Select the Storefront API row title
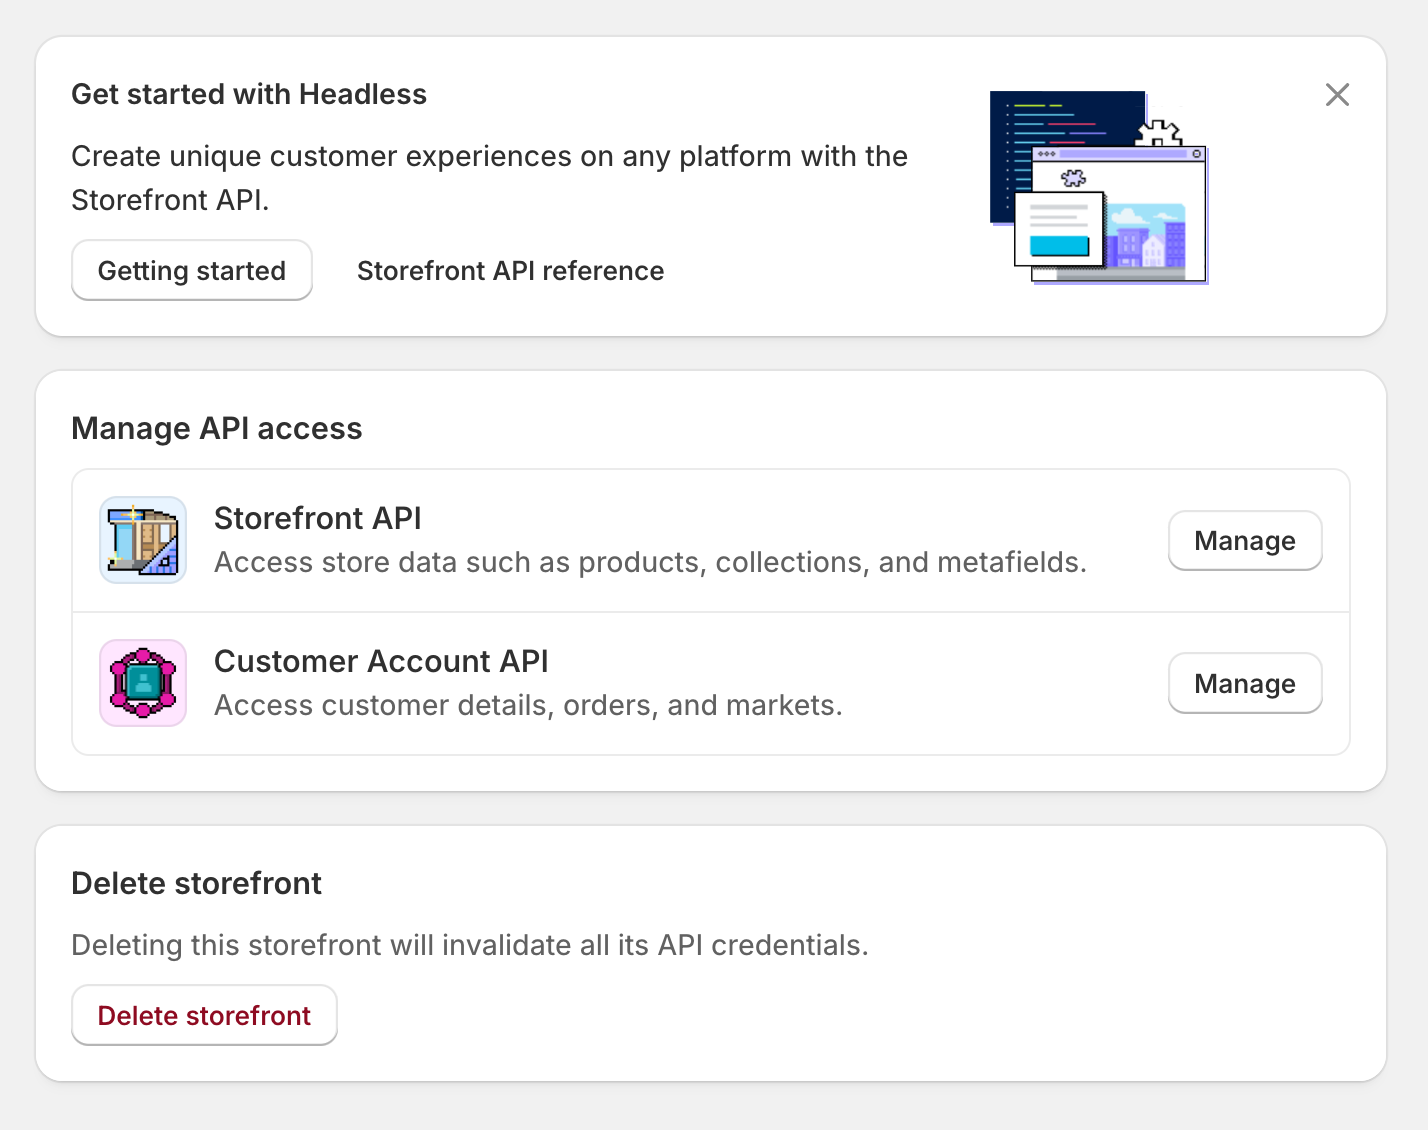This screenshot has width=1428, height=1130. click(318, 518)
